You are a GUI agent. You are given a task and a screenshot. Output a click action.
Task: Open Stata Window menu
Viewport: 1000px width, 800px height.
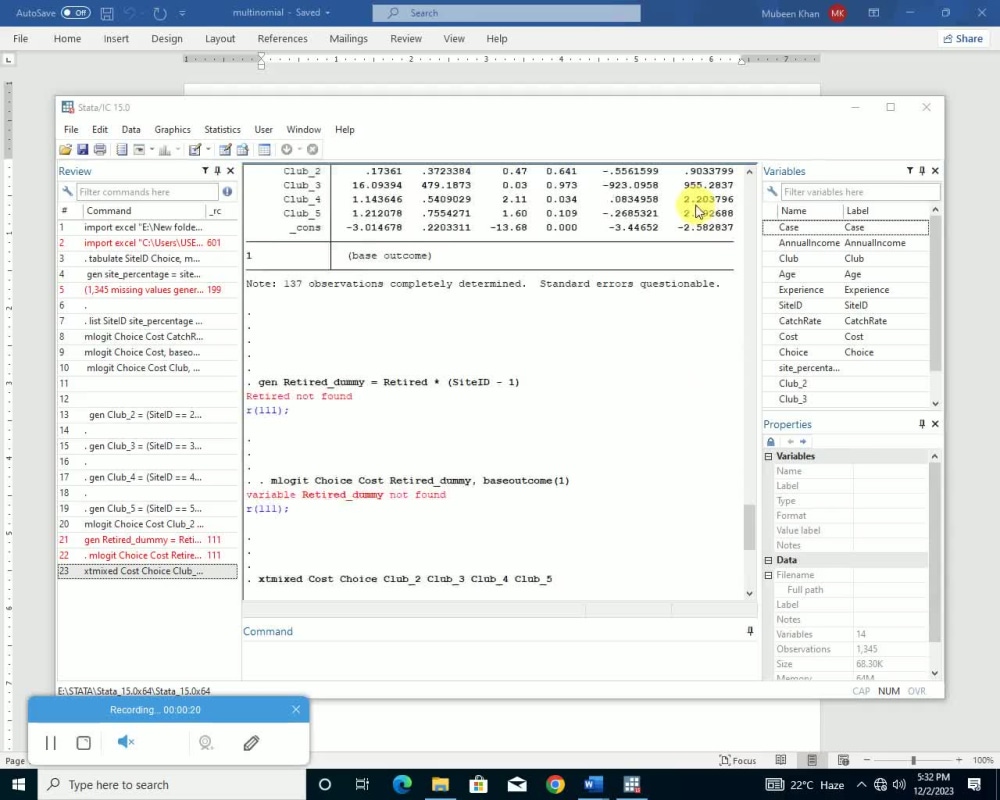coord(304,130)
